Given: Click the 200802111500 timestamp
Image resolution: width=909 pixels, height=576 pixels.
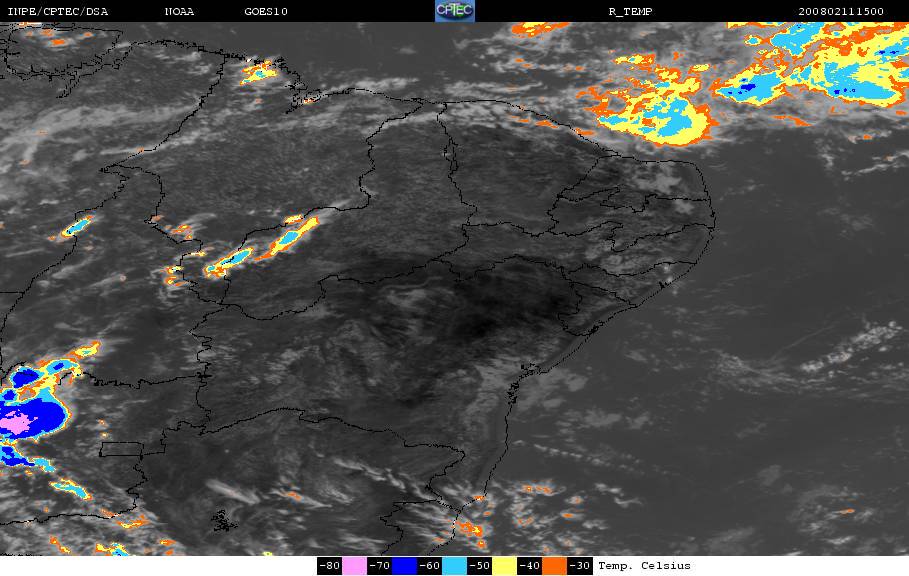Looking at the screenshot, I should click(841, 12).
